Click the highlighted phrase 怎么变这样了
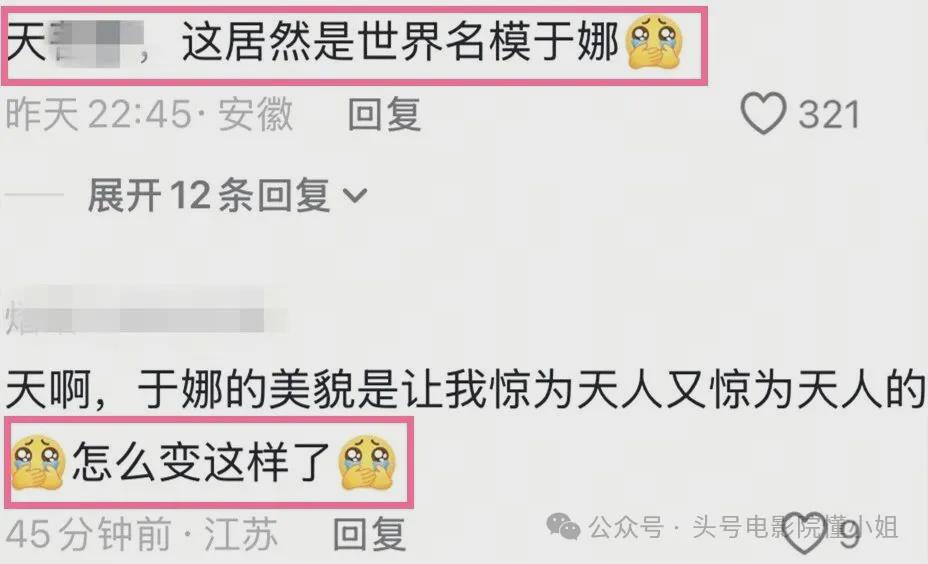Image resolution: width=928 pixels, height=564 pixels. (x=201, y=462)
